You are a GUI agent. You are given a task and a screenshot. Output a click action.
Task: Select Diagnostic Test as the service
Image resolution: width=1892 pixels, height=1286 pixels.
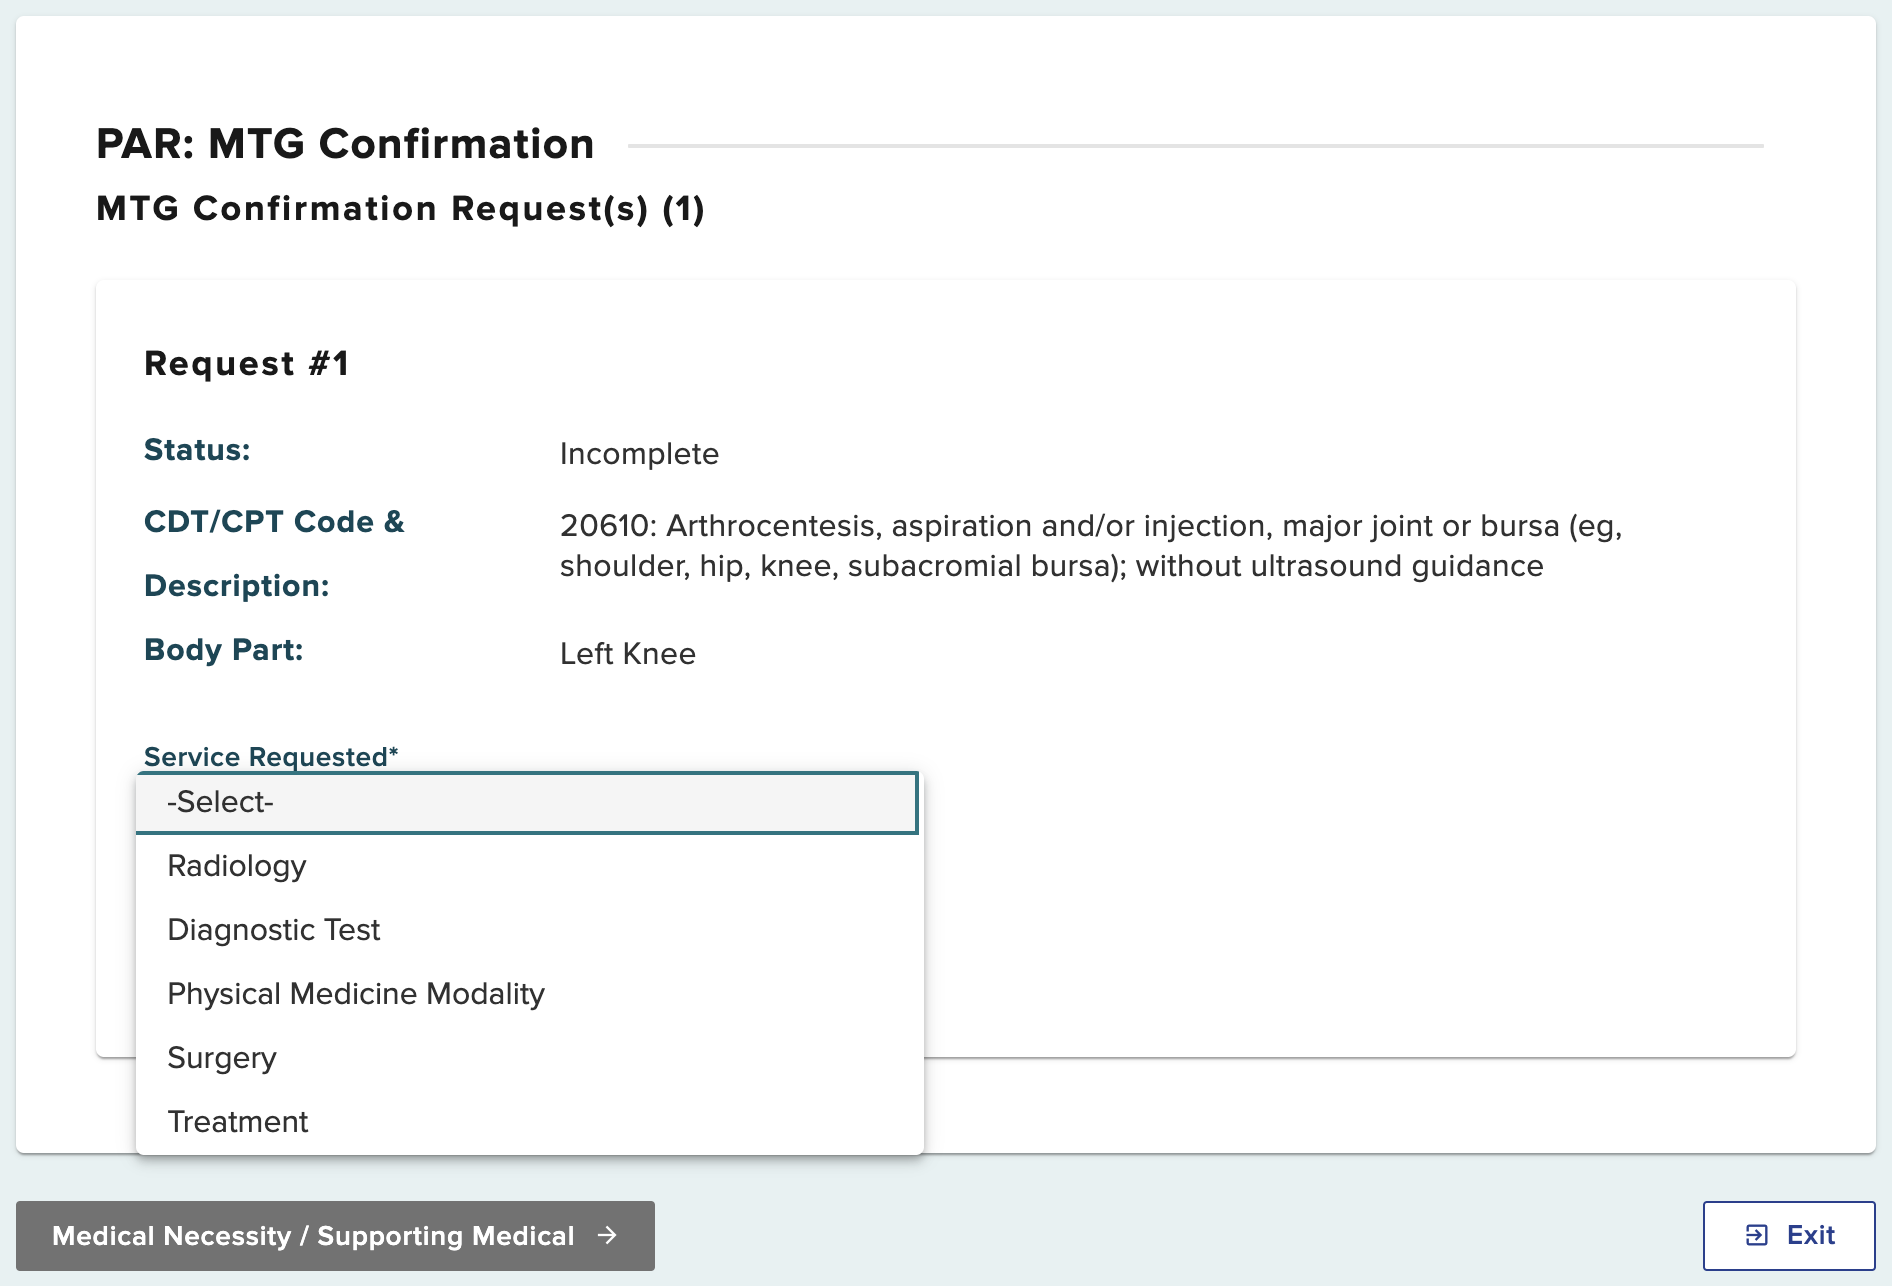pyautogui.click(x=273, y=930)
